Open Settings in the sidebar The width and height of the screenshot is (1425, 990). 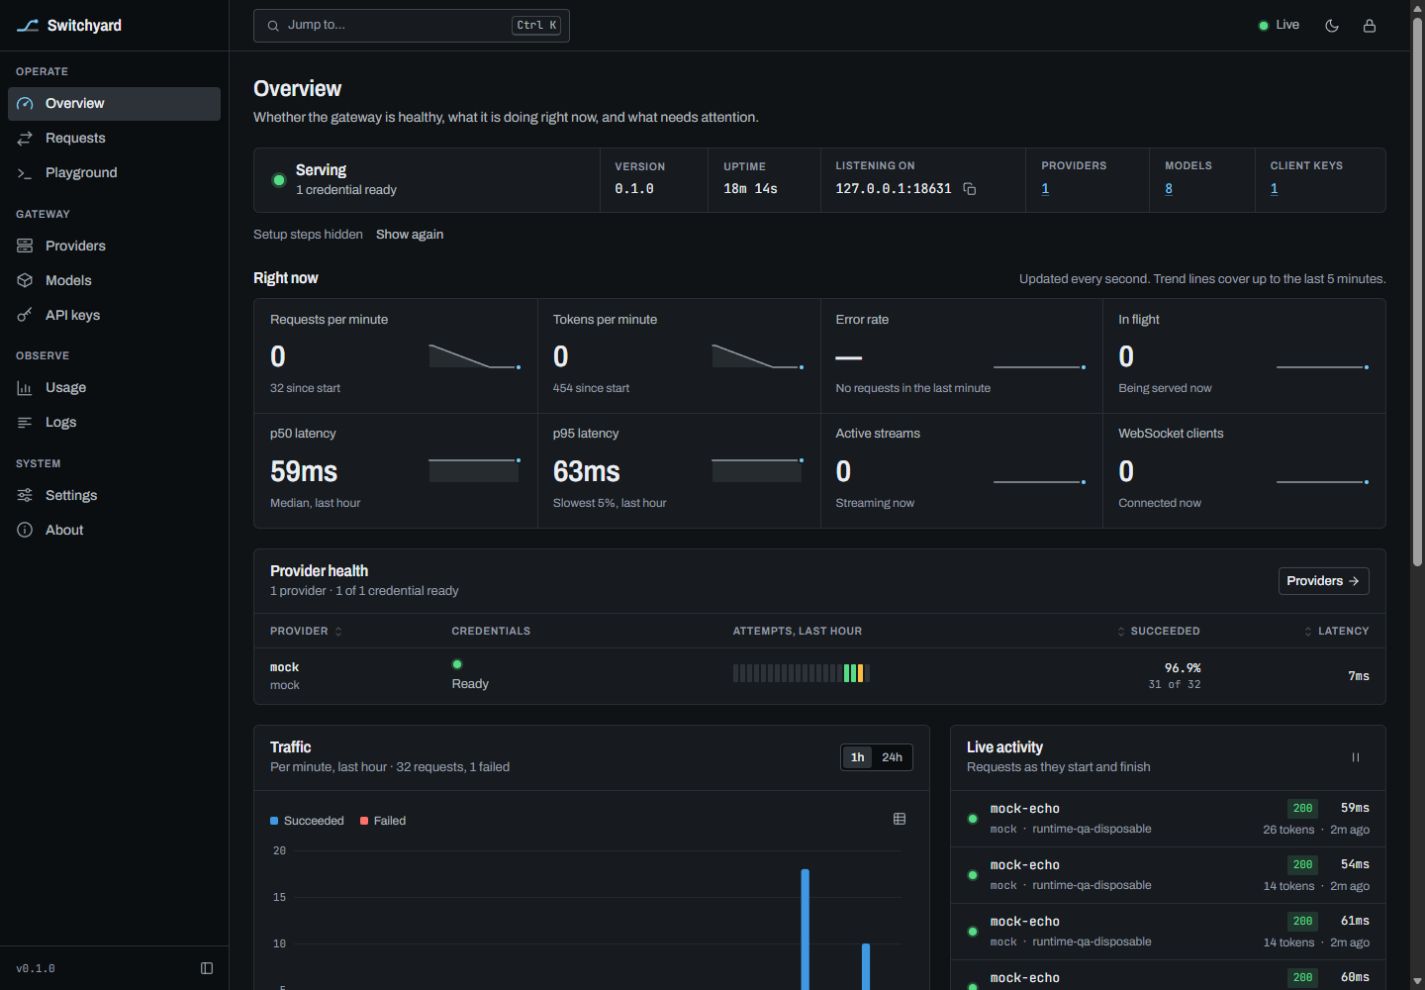[x=114, y=495]
